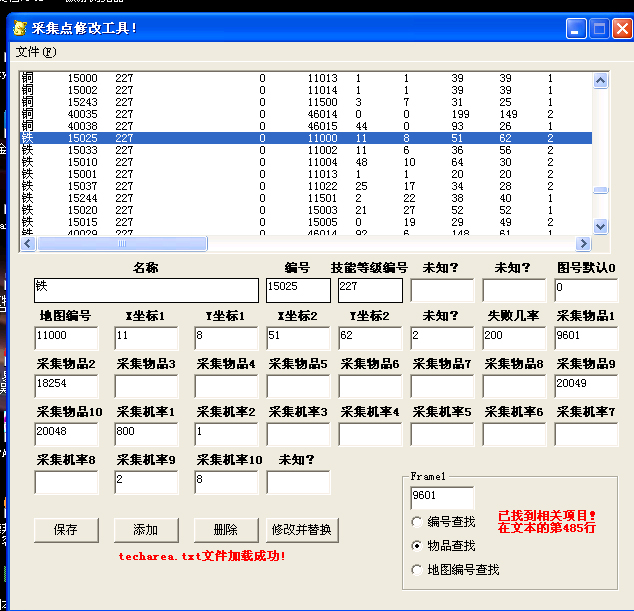Select the 地图编号查找 radio option
Viewport: 634px width, 611px height.
coord(417,570)
